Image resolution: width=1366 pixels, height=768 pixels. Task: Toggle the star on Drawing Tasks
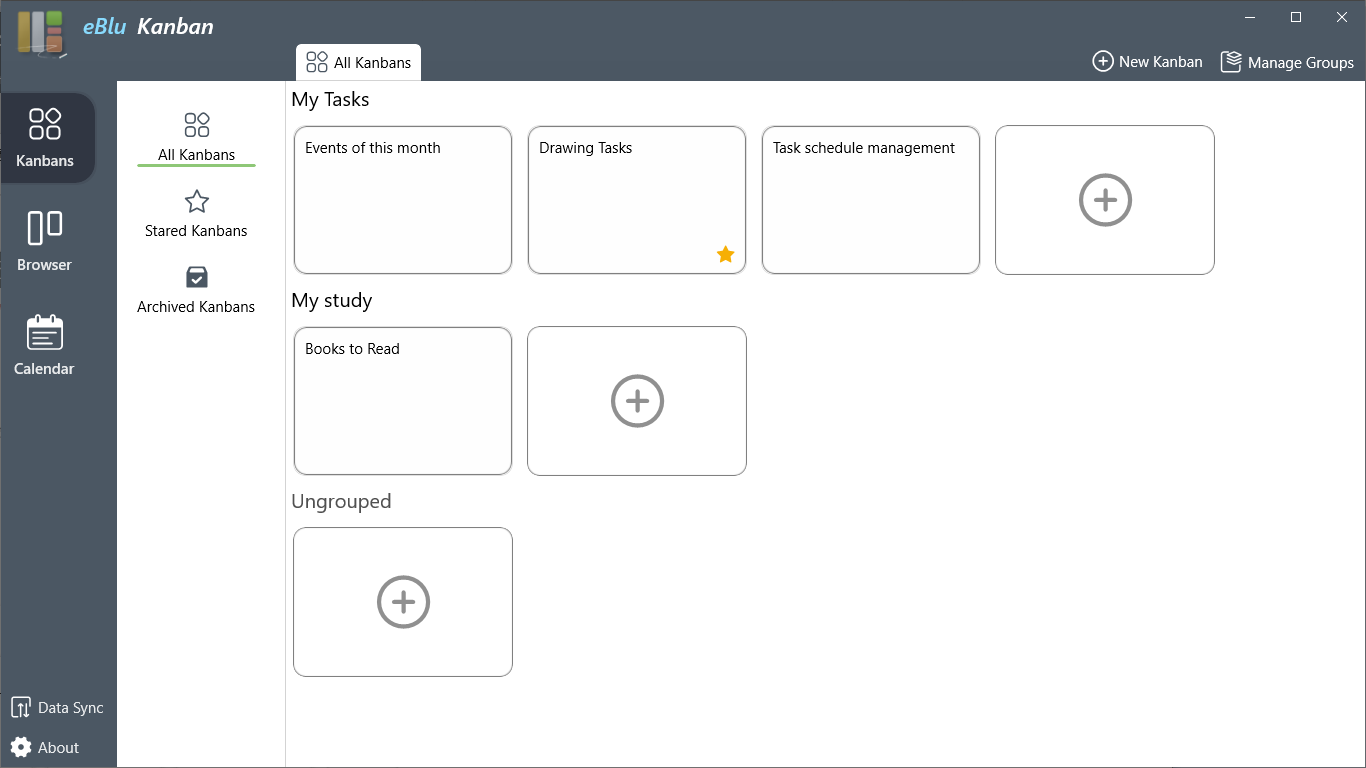click(x=725, y=255)
